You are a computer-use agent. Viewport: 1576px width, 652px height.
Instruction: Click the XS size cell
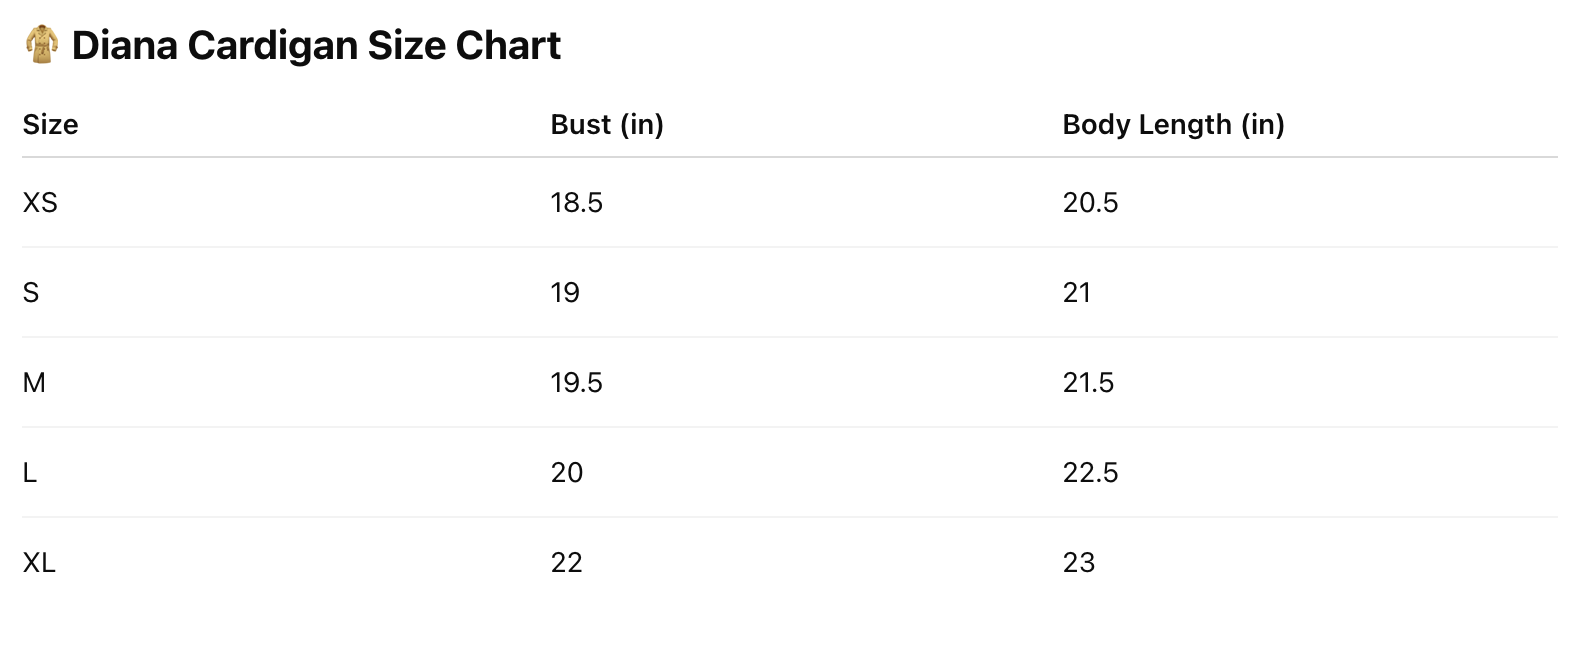40,203
